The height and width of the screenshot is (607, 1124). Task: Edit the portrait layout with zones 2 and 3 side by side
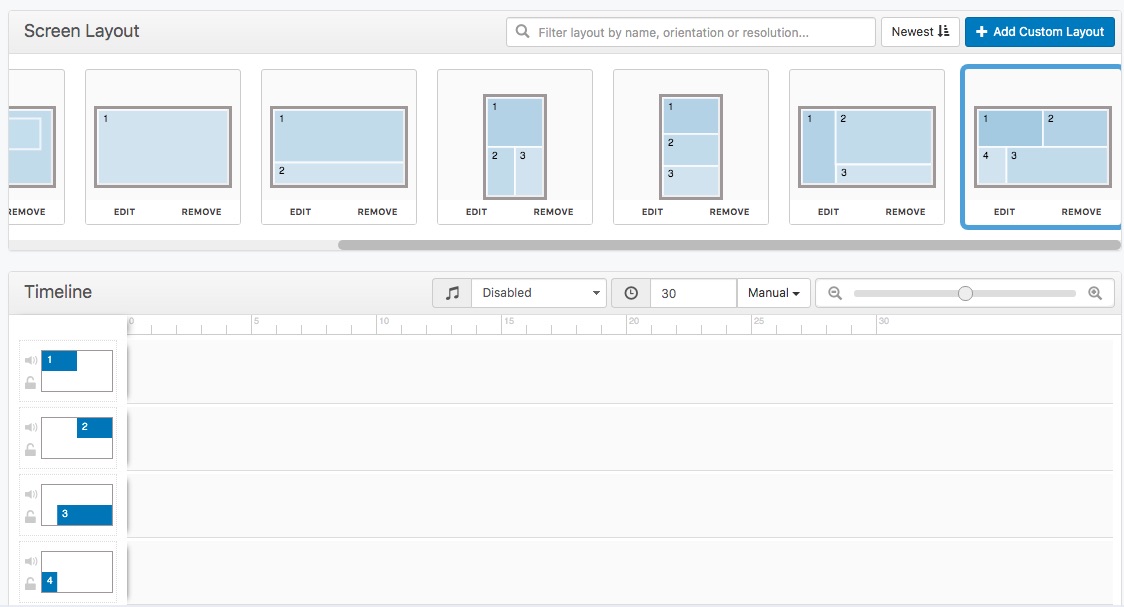tap(476, 211)
